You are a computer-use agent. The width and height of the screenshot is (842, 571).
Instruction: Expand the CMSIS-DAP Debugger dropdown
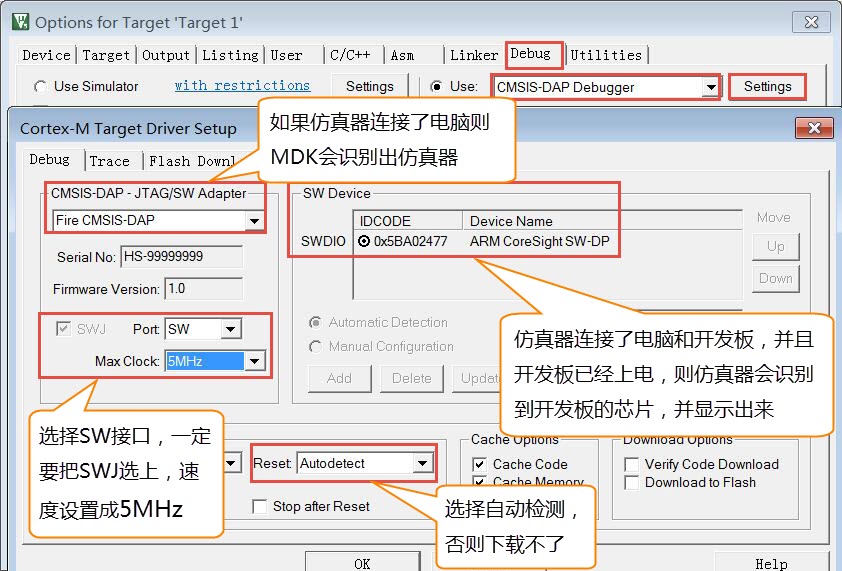tap(711, 87)
